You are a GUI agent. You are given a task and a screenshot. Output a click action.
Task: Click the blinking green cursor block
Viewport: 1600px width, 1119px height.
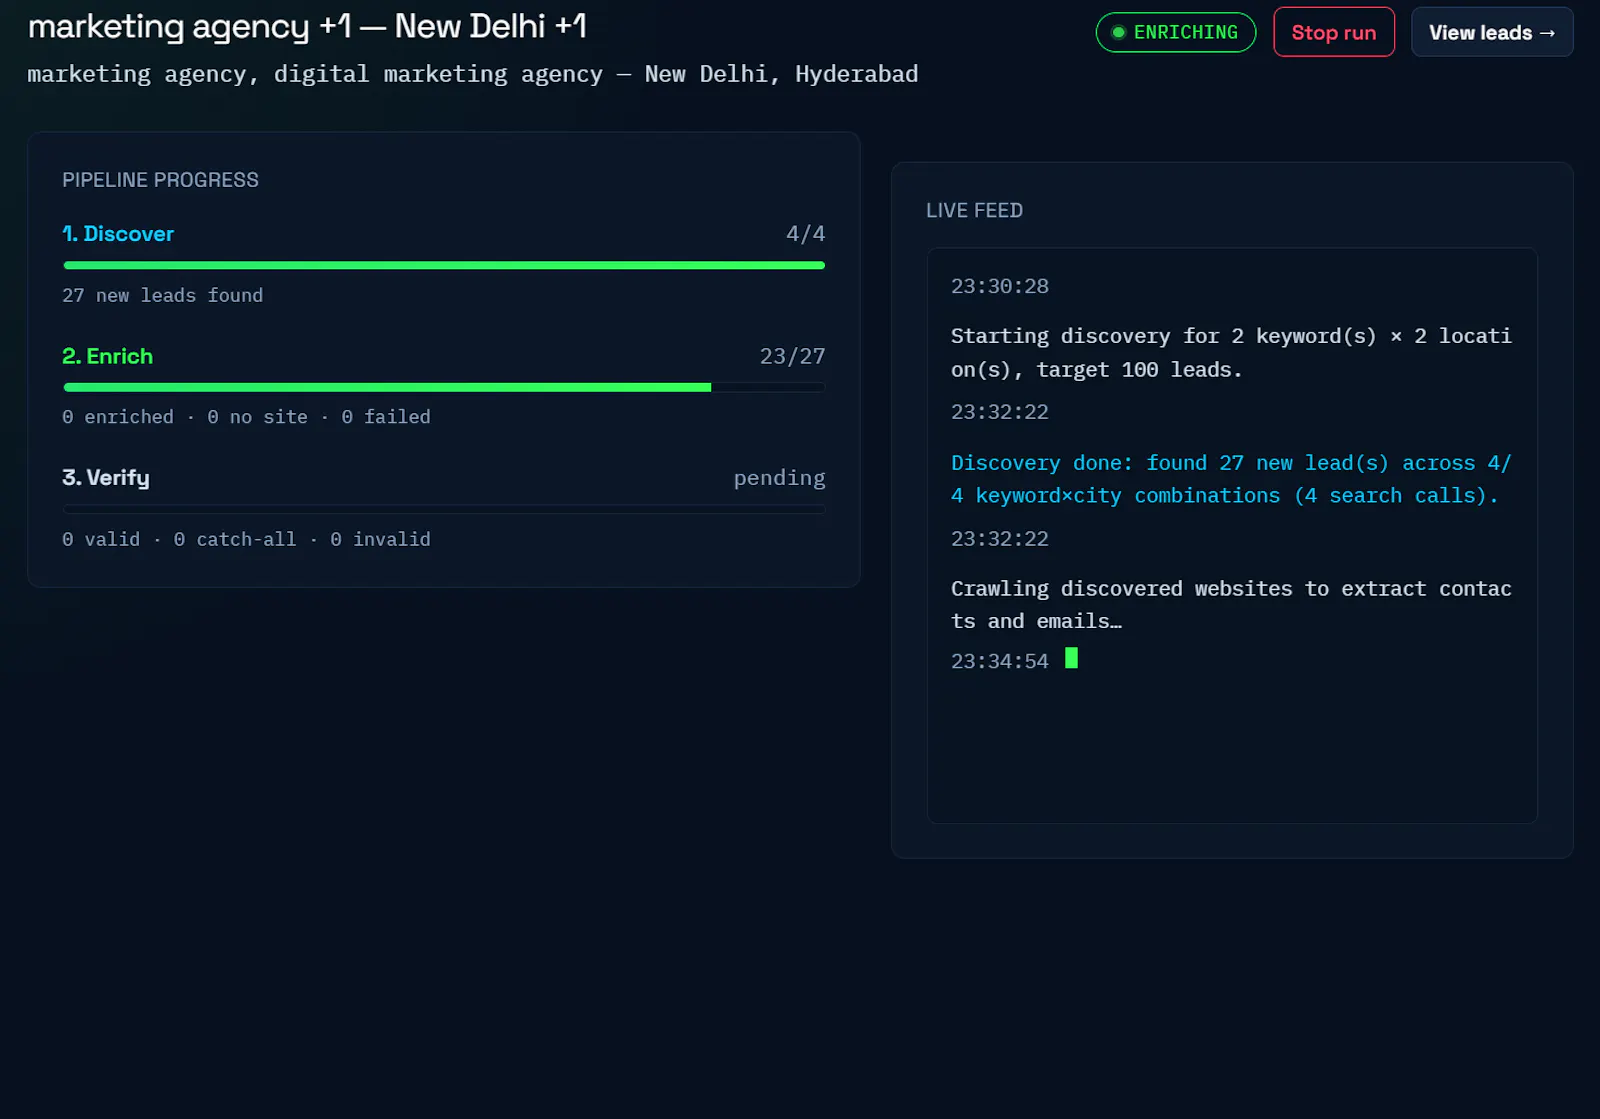tap(1071, 658)
